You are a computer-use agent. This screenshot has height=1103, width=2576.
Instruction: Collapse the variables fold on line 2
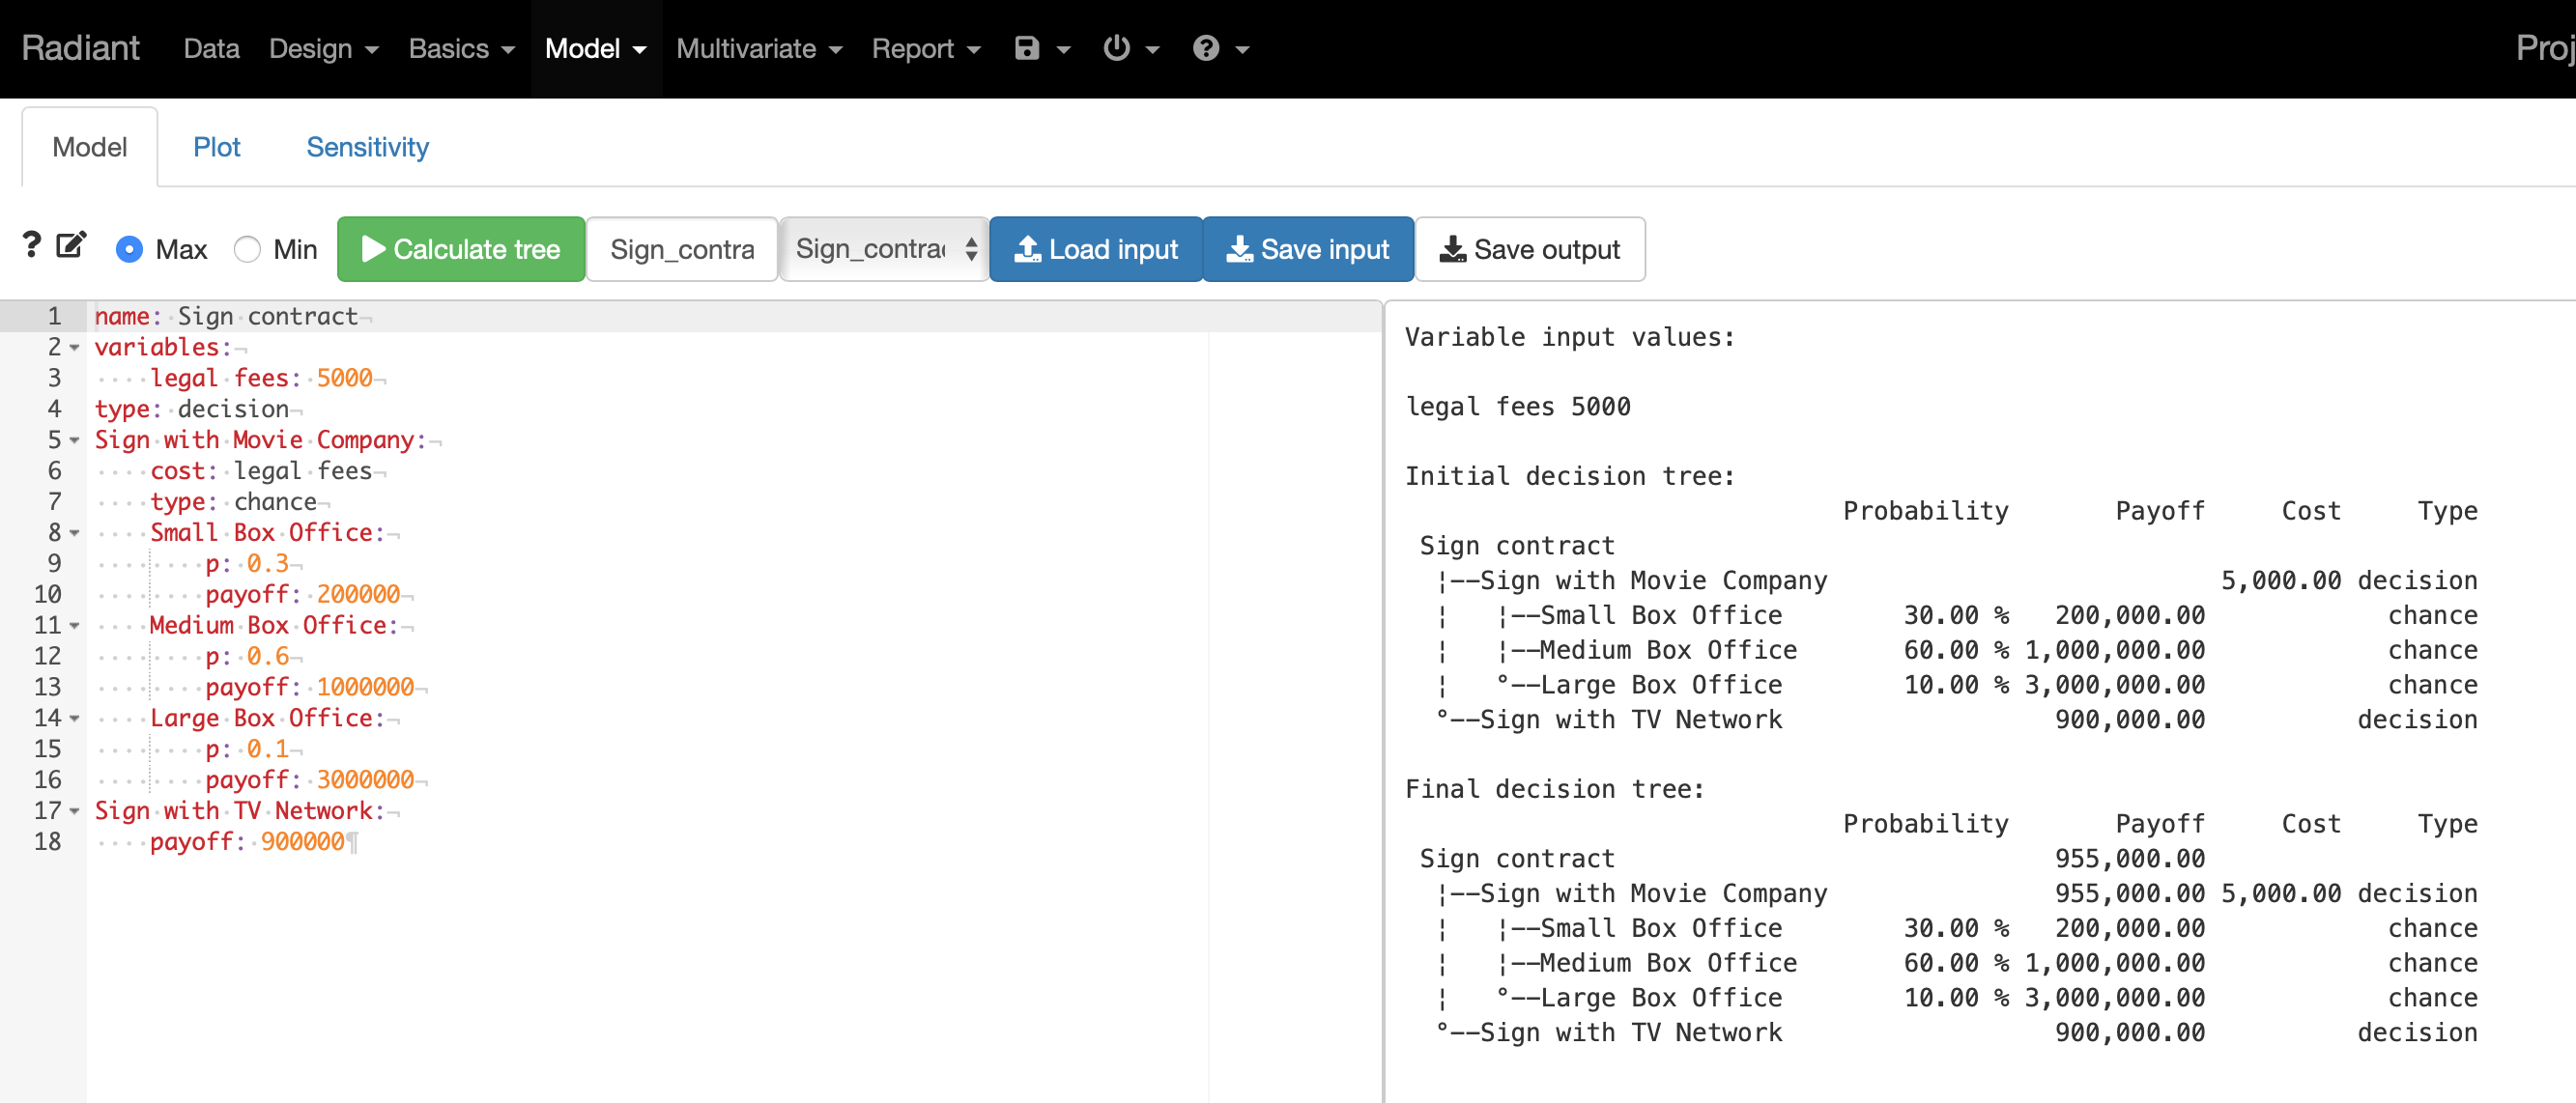[75, 347]
